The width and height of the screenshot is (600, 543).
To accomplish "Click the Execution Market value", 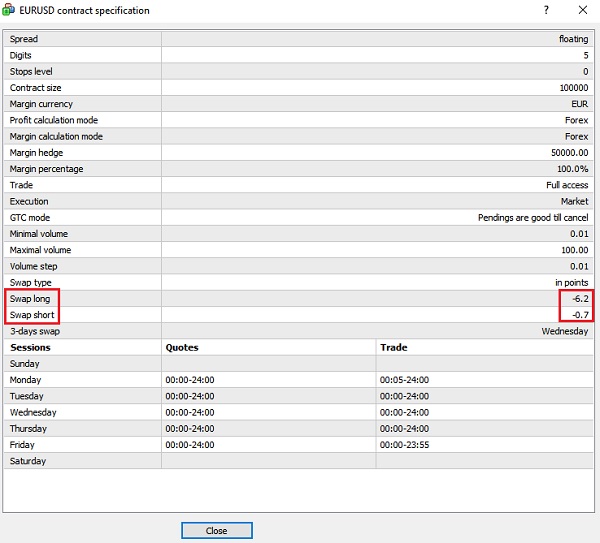I will (573, 201).
